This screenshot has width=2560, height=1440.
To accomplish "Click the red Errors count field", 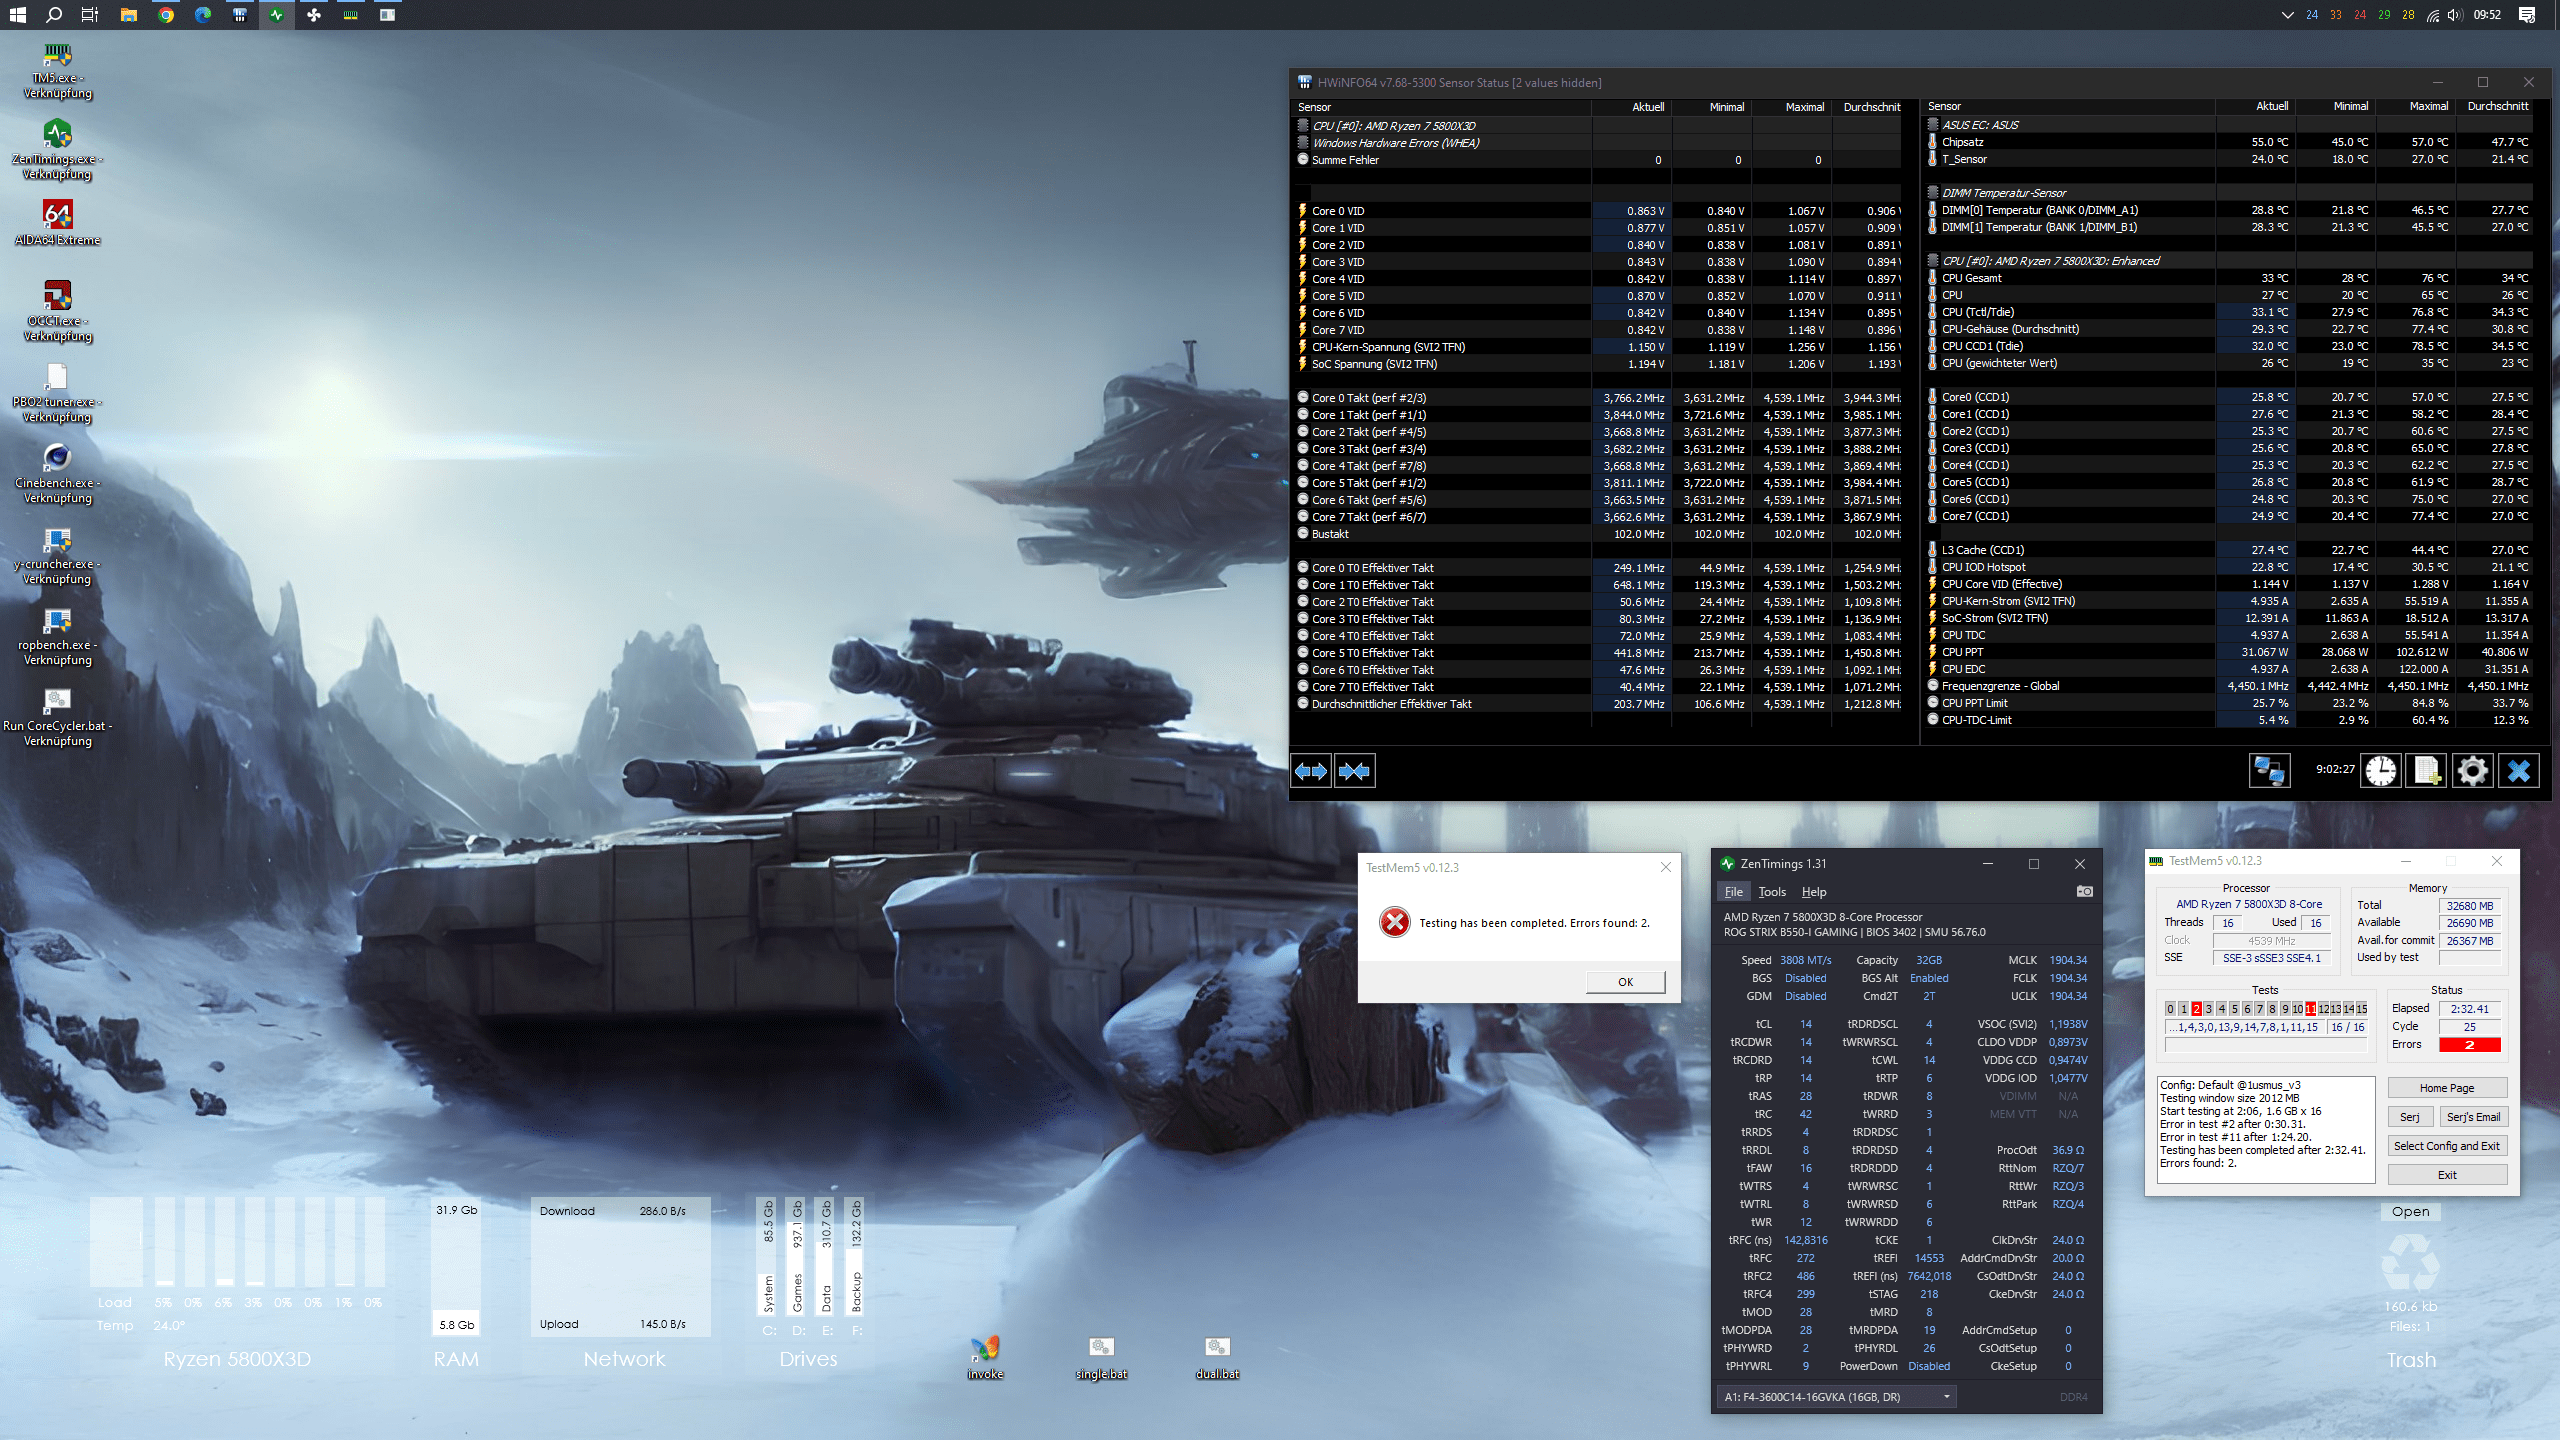I will point(2470,1045).
